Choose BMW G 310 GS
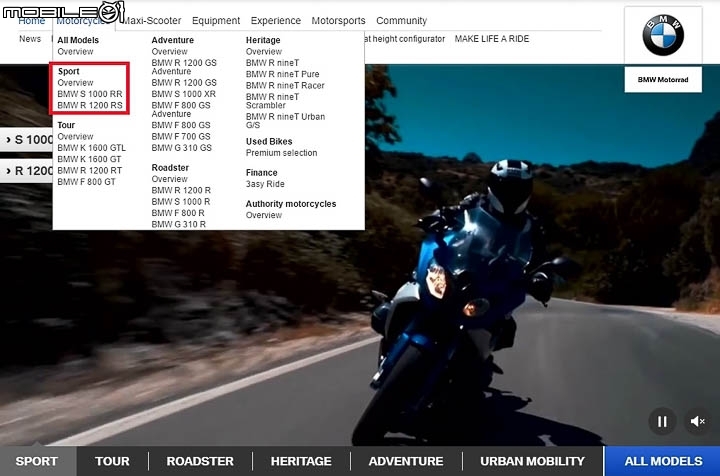Screen dimensions: 720x476 click(x=181, y=148)
